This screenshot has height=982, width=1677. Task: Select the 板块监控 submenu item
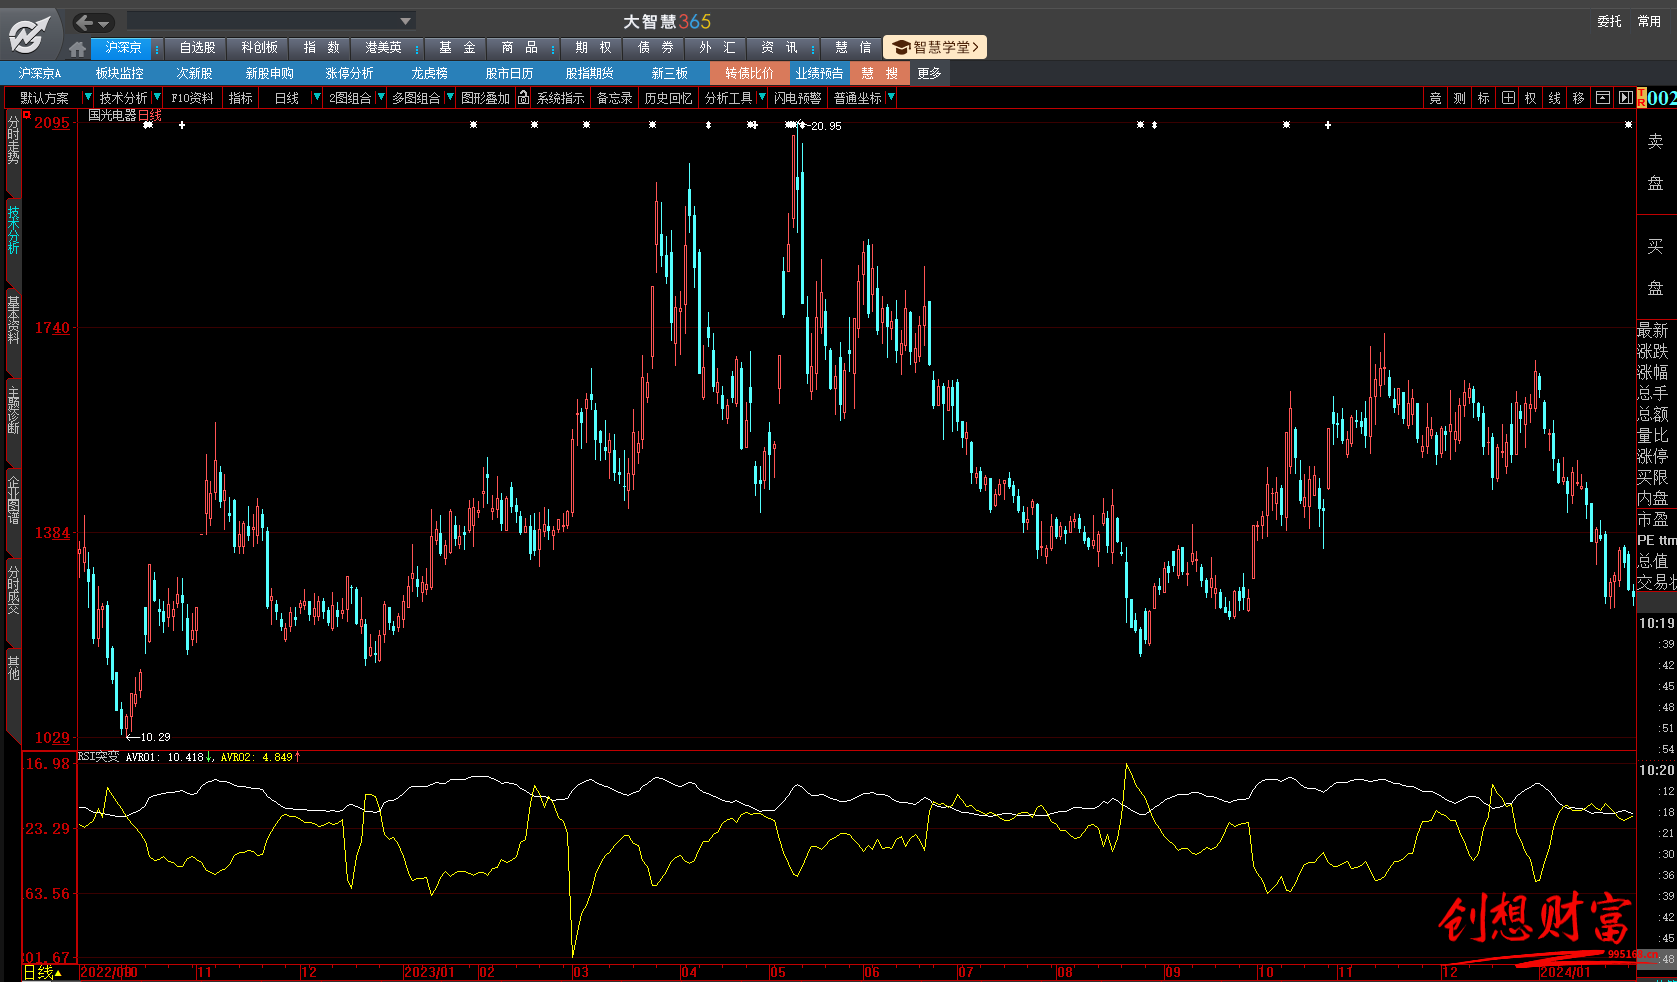click(x=119, y=73)
